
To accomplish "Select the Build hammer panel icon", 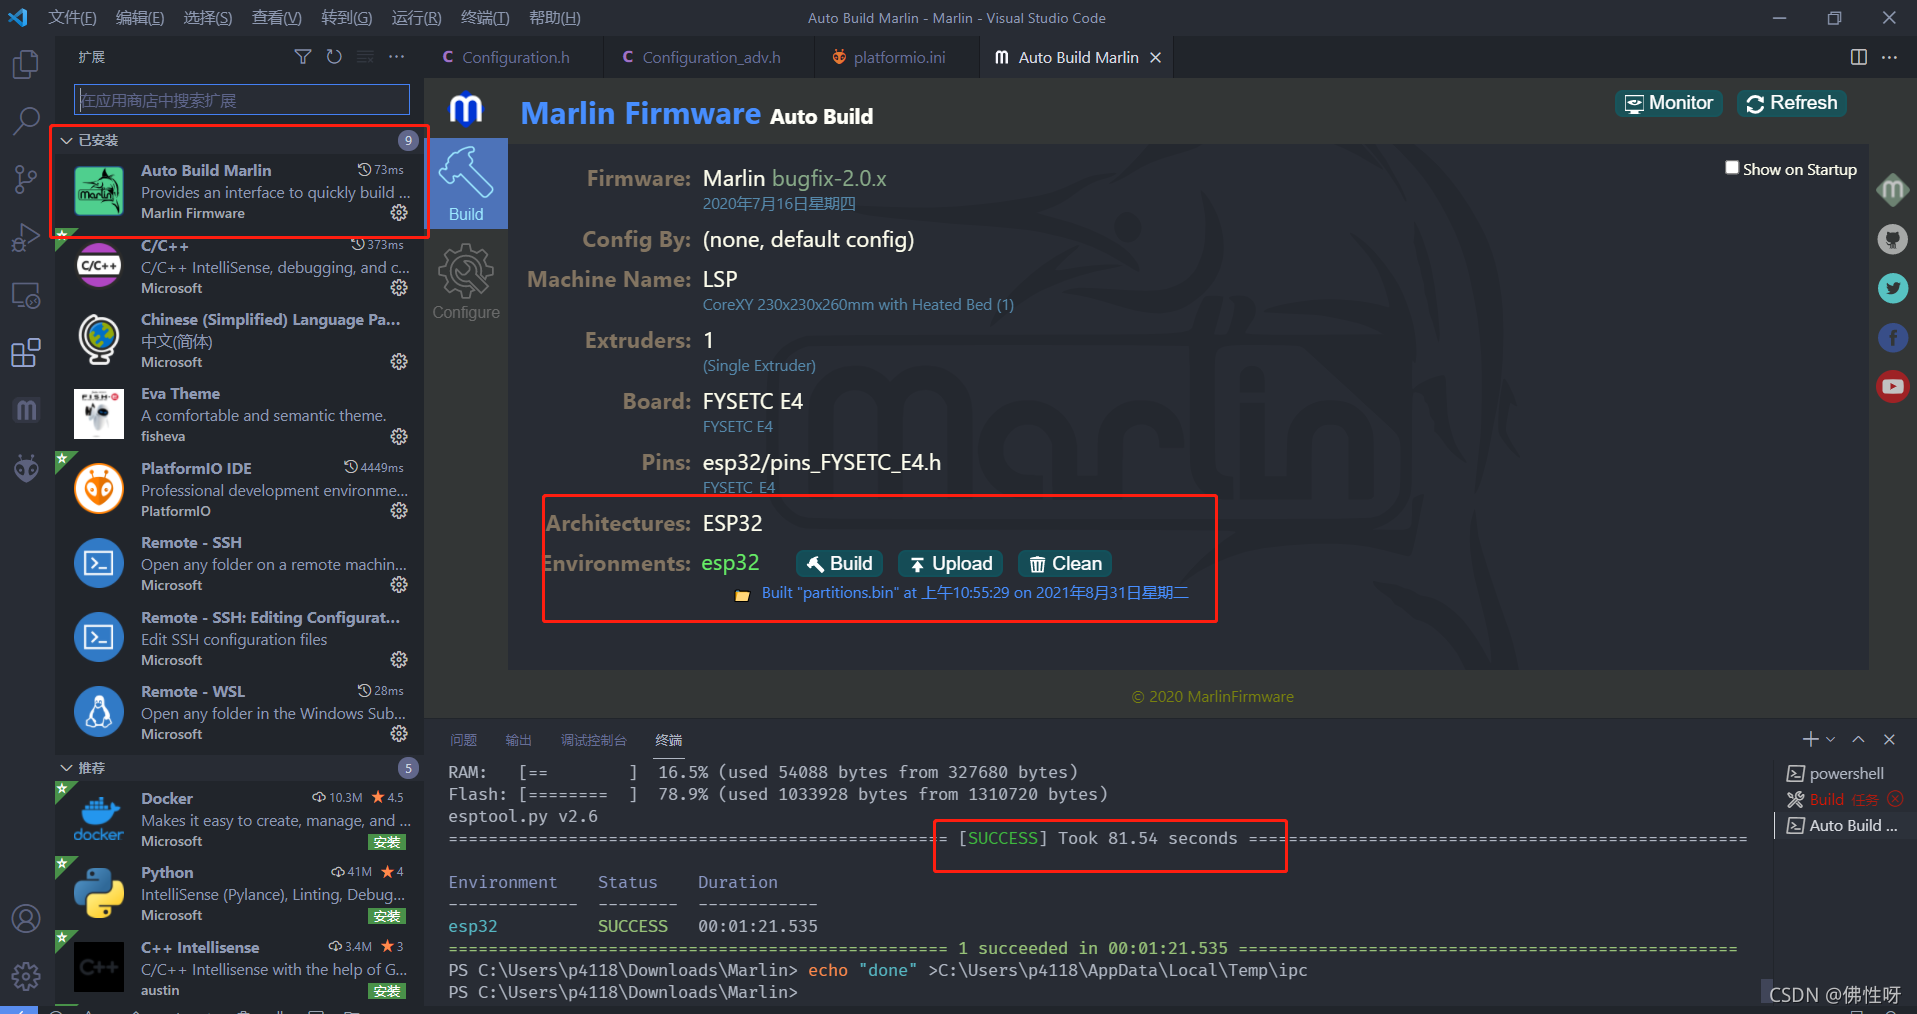I will (x=466, y=184).
